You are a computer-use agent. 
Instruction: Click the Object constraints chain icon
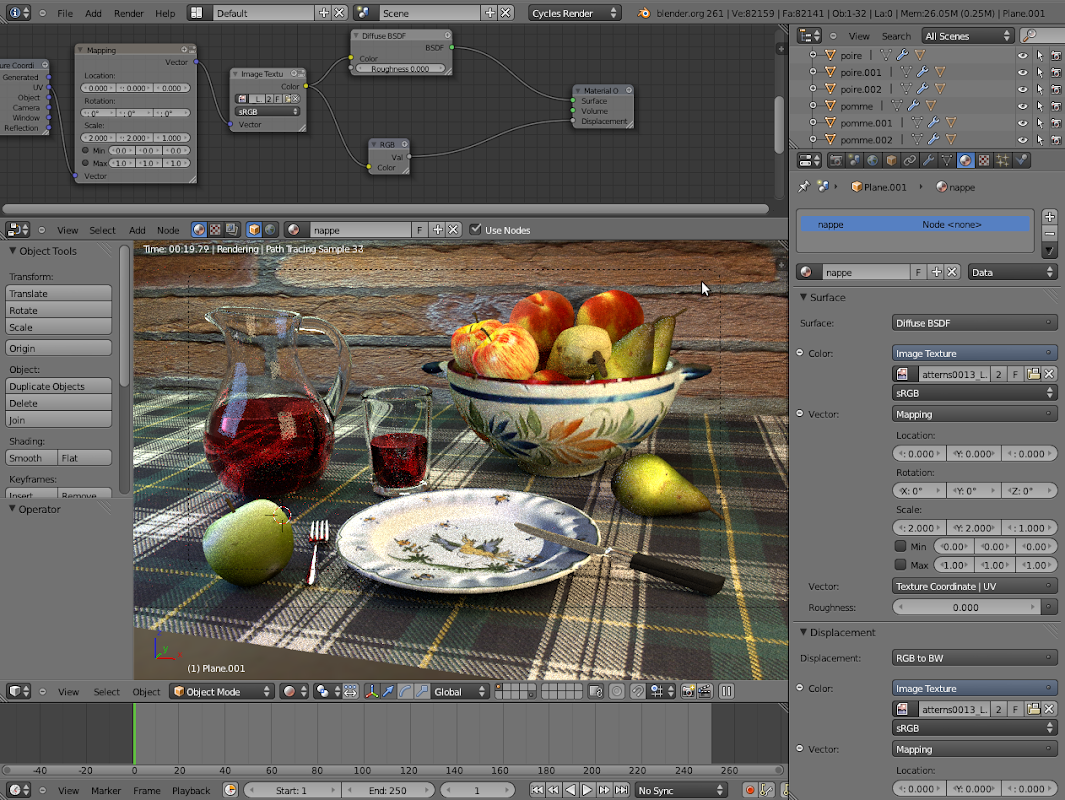[909, 160]
